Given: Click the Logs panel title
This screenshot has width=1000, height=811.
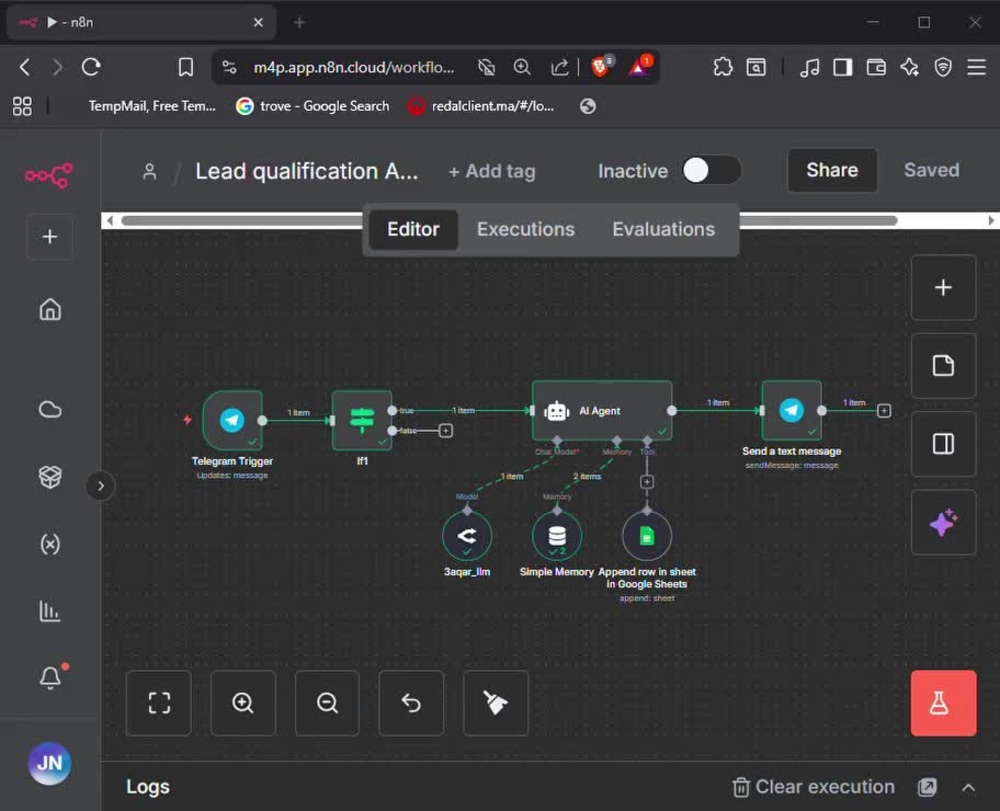Looking at the screenshot, I should click(148, 787).
